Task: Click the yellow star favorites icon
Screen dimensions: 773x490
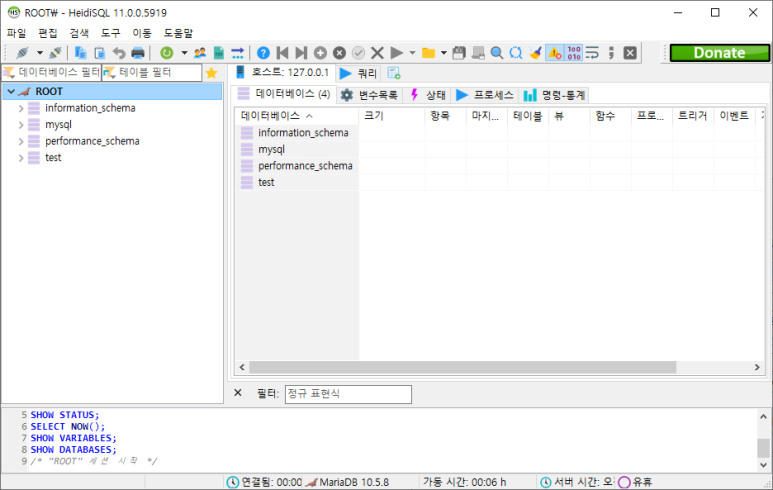Action: coord(211,73)
